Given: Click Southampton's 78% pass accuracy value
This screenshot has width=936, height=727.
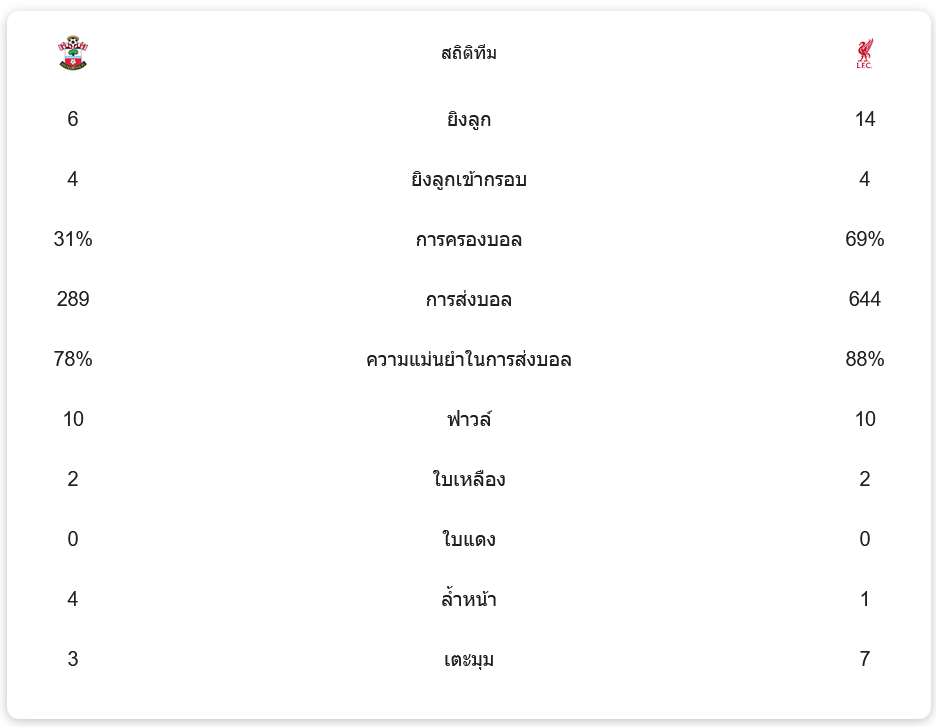Looking at the screenshot, I should coord(73,359).
